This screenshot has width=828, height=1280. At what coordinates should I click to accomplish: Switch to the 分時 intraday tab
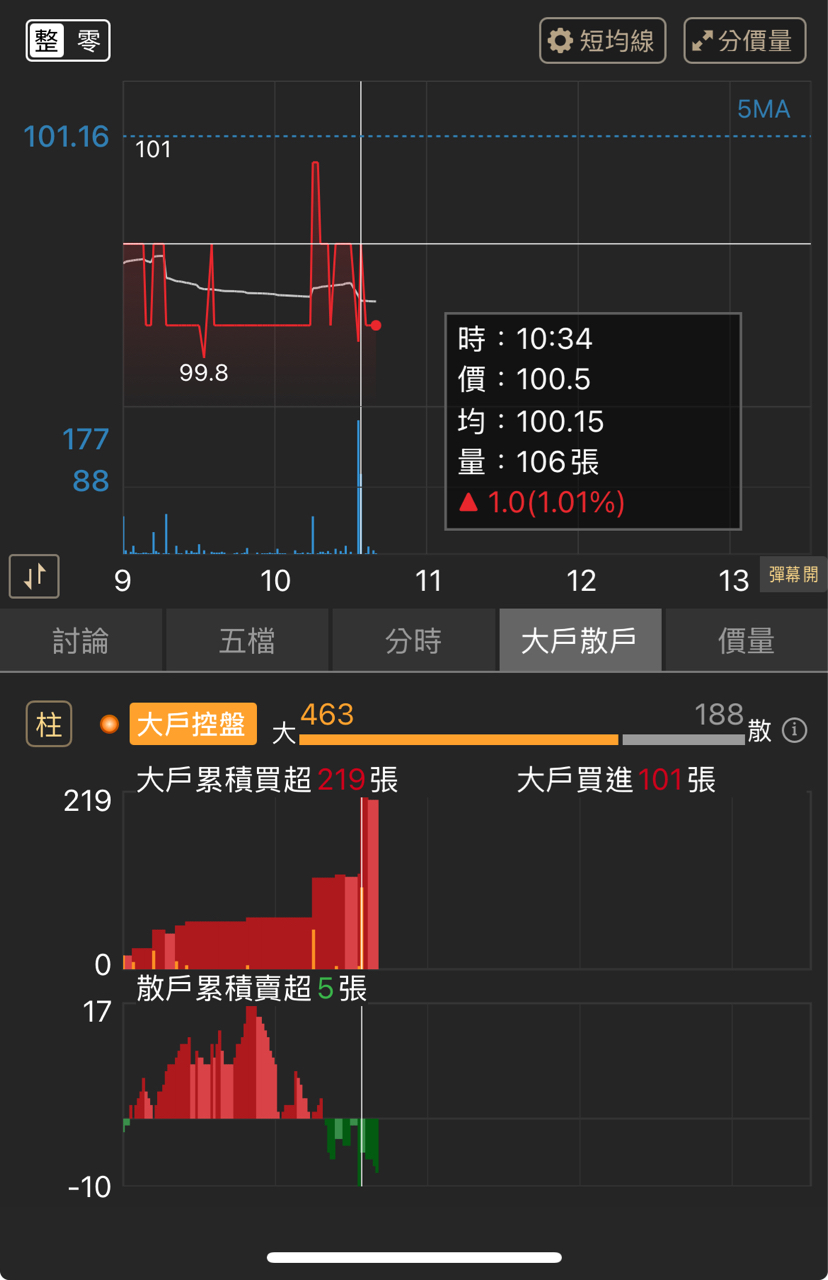[x=413, y=640]
